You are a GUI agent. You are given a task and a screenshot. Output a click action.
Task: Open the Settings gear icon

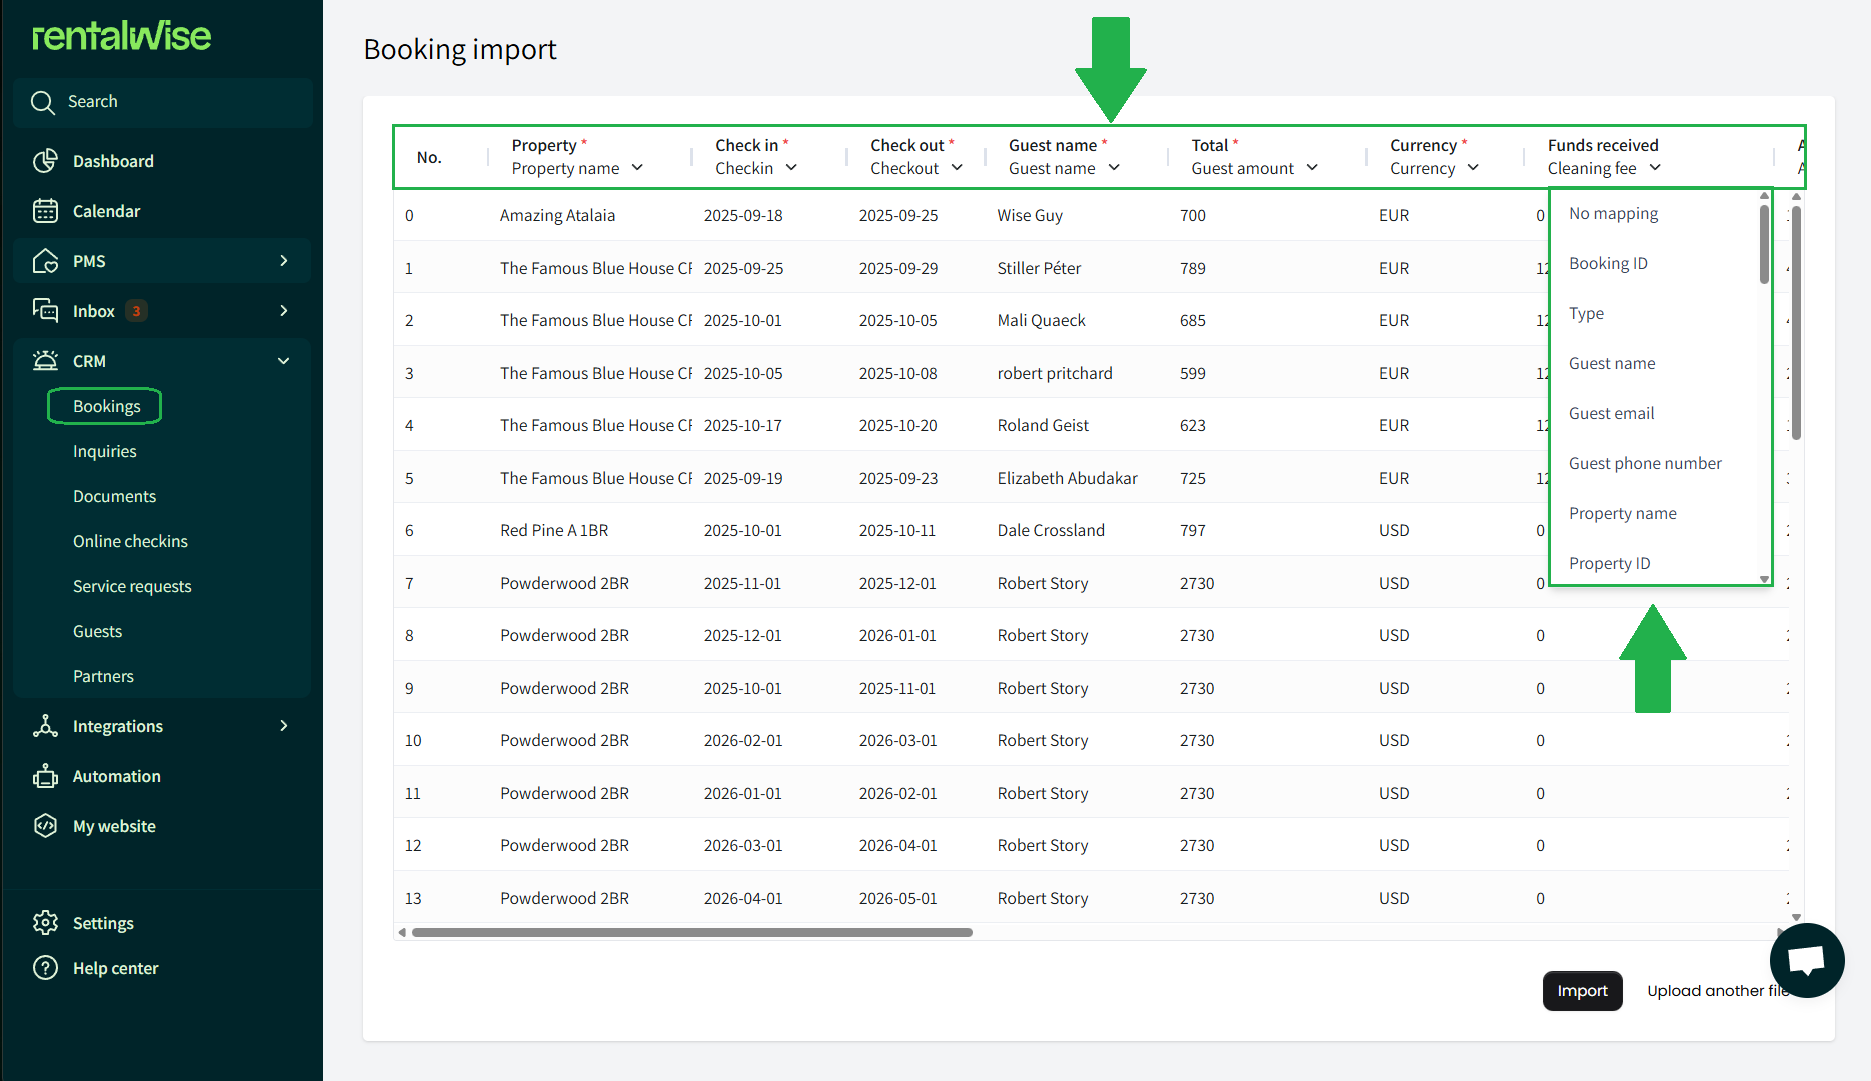pos(45,923)
